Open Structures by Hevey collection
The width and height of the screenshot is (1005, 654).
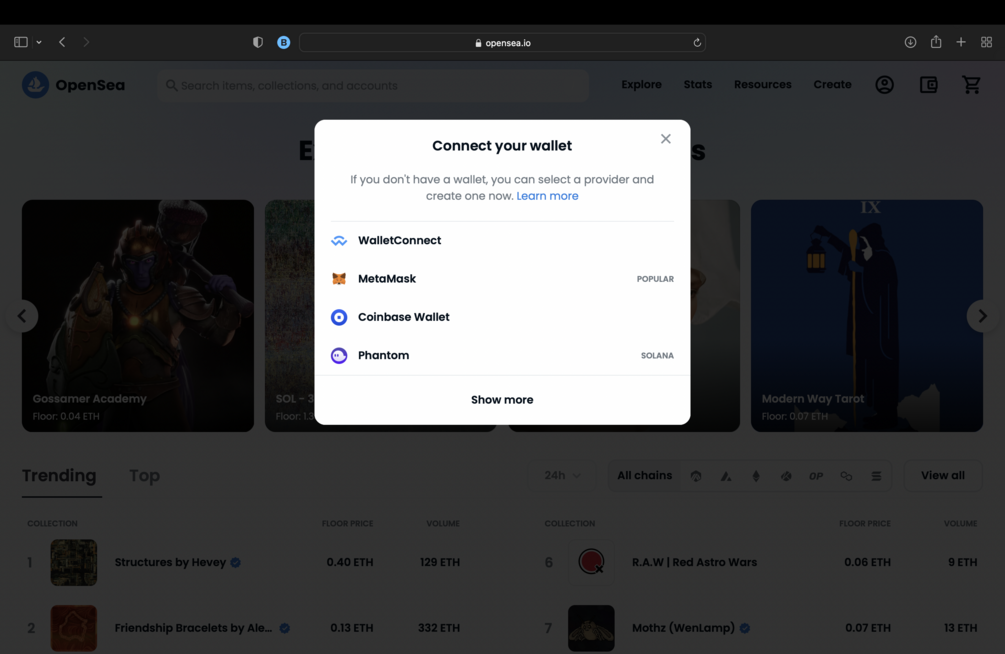(170, 562)
